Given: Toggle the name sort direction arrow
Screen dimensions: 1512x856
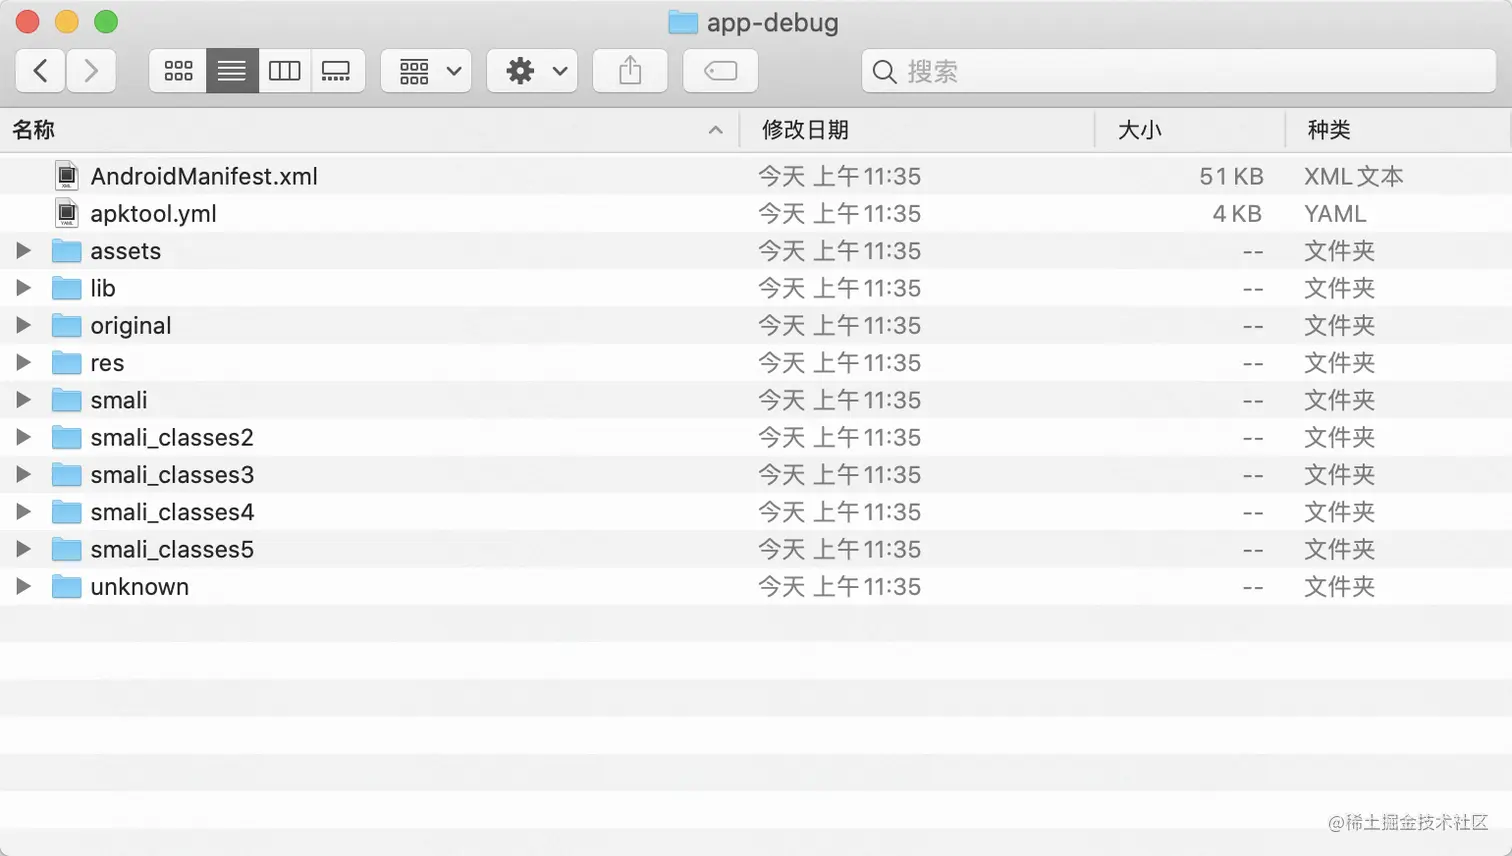Looking at the screenshot, I should (x=715, y=130).
